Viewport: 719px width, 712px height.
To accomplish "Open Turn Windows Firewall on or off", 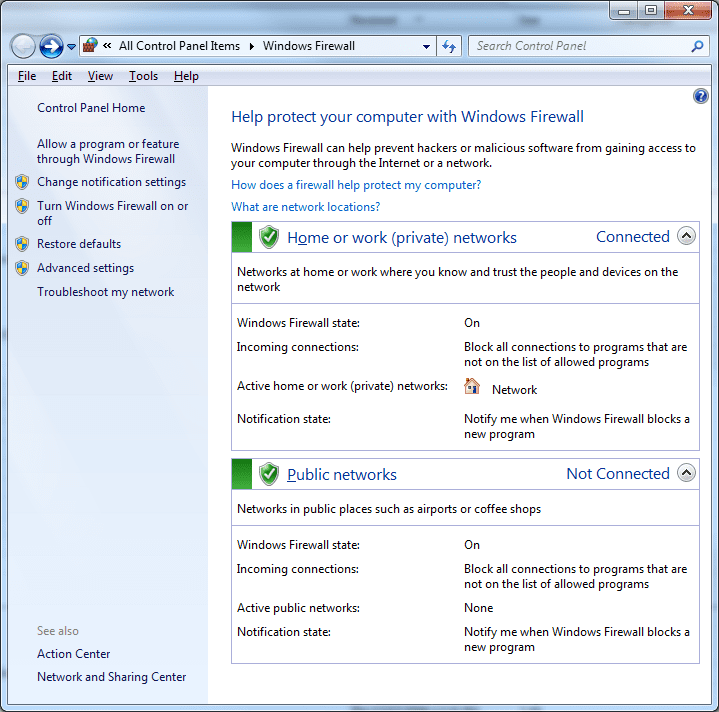I will (x=113, y=213).
